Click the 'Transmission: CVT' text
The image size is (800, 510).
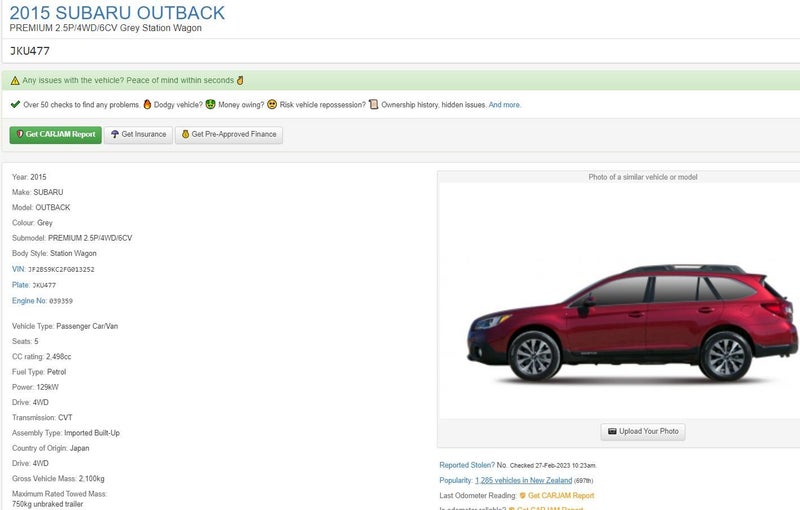coord(42,418)
